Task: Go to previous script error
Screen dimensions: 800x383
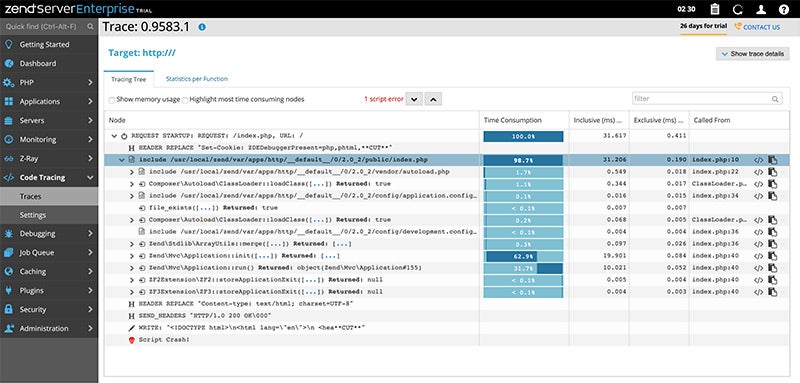Action: click(433, 99)
